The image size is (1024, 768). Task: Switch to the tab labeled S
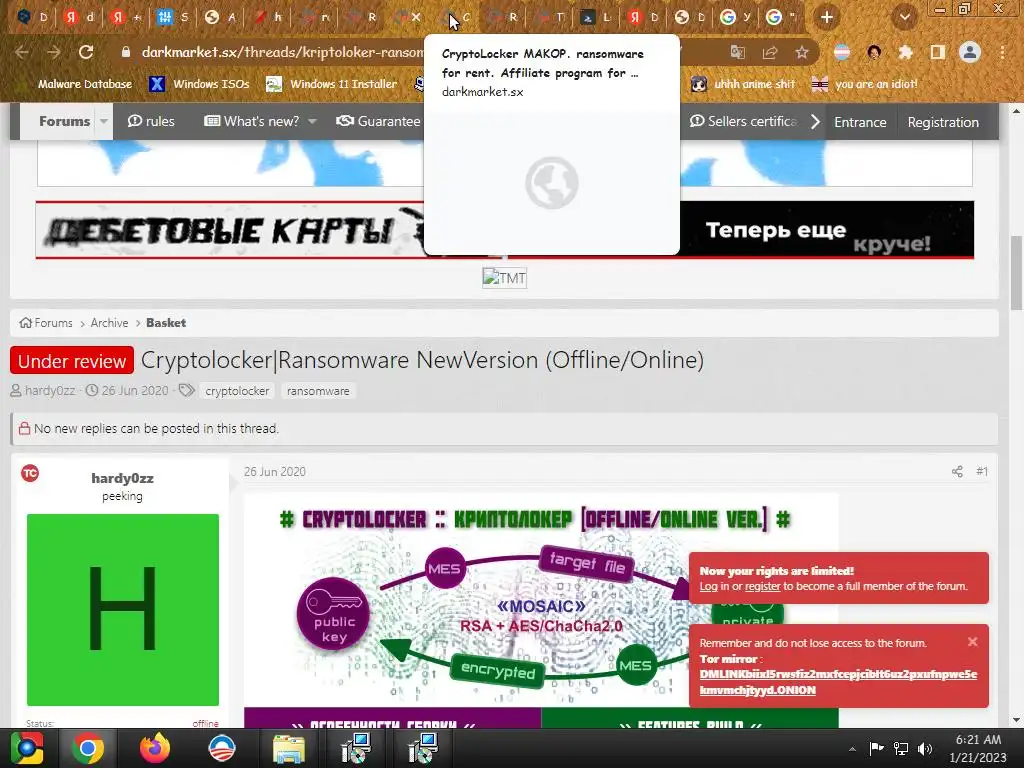point(174,17)
